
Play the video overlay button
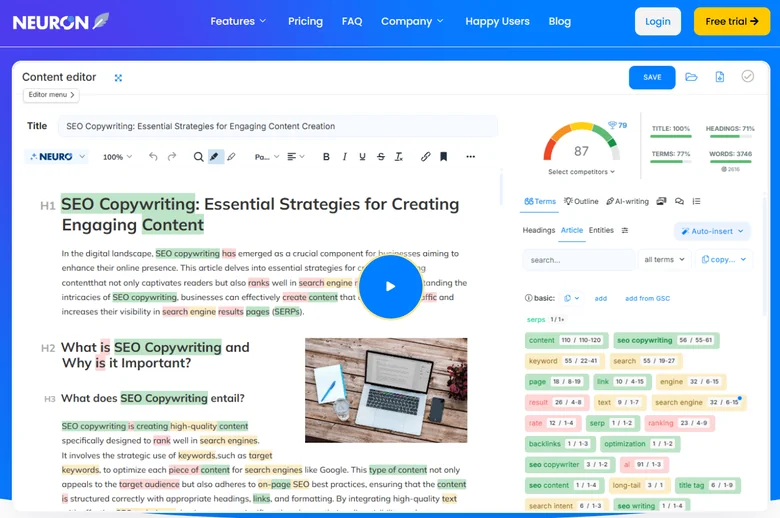(390, 287)
